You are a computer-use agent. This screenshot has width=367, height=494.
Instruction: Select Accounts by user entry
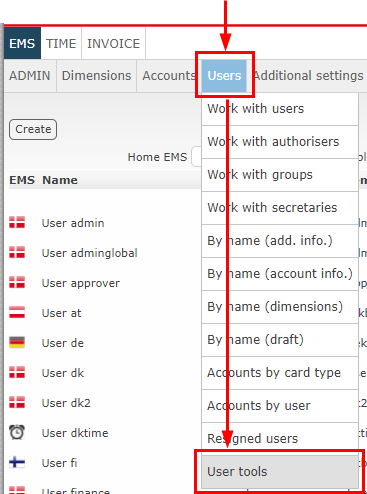pyautogui.click(x=280, y=406)
